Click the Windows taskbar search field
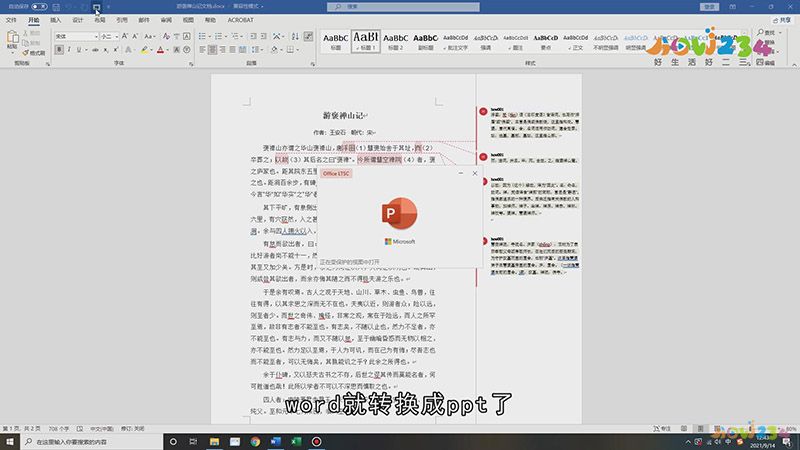The image size is (800, 450). 92,441
